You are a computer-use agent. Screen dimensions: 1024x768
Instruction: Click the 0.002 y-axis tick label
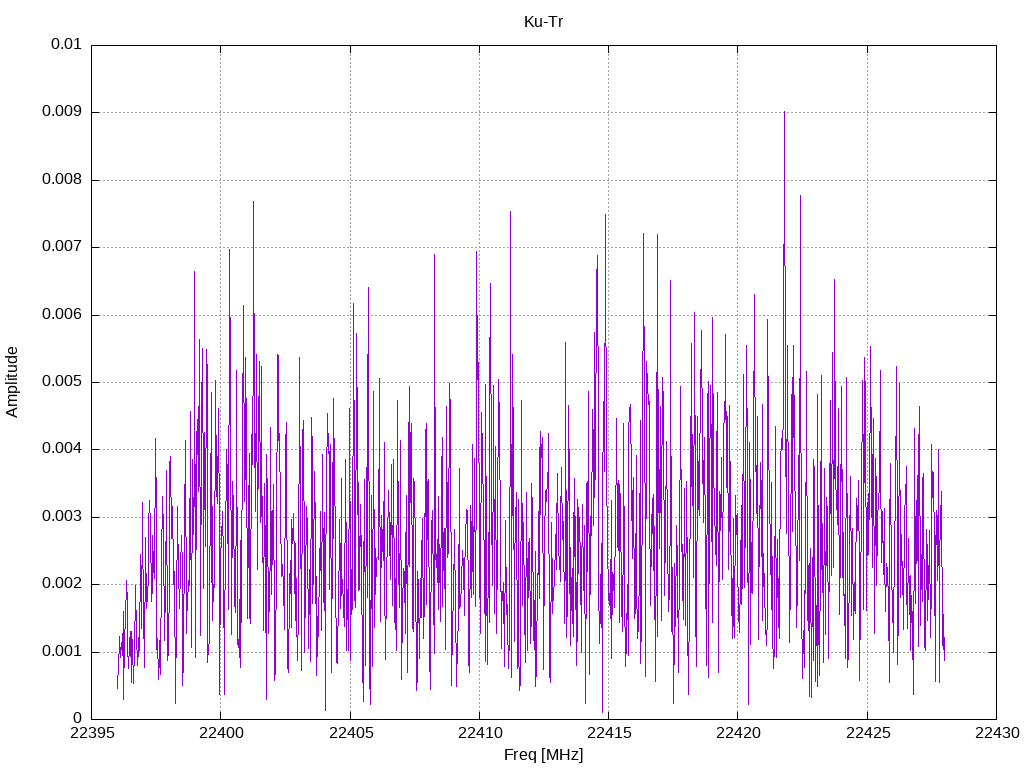[62, 584]
